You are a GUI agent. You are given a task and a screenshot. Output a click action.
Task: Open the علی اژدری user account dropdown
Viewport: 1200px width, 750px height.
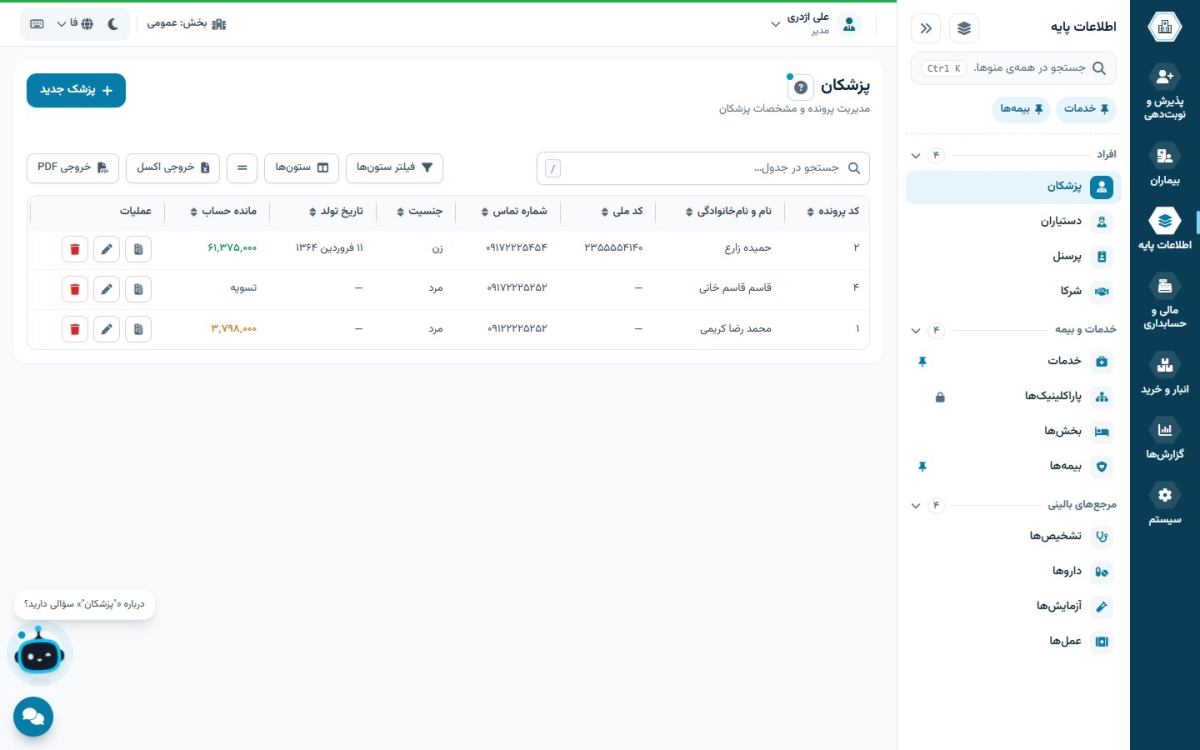[816, 24]
